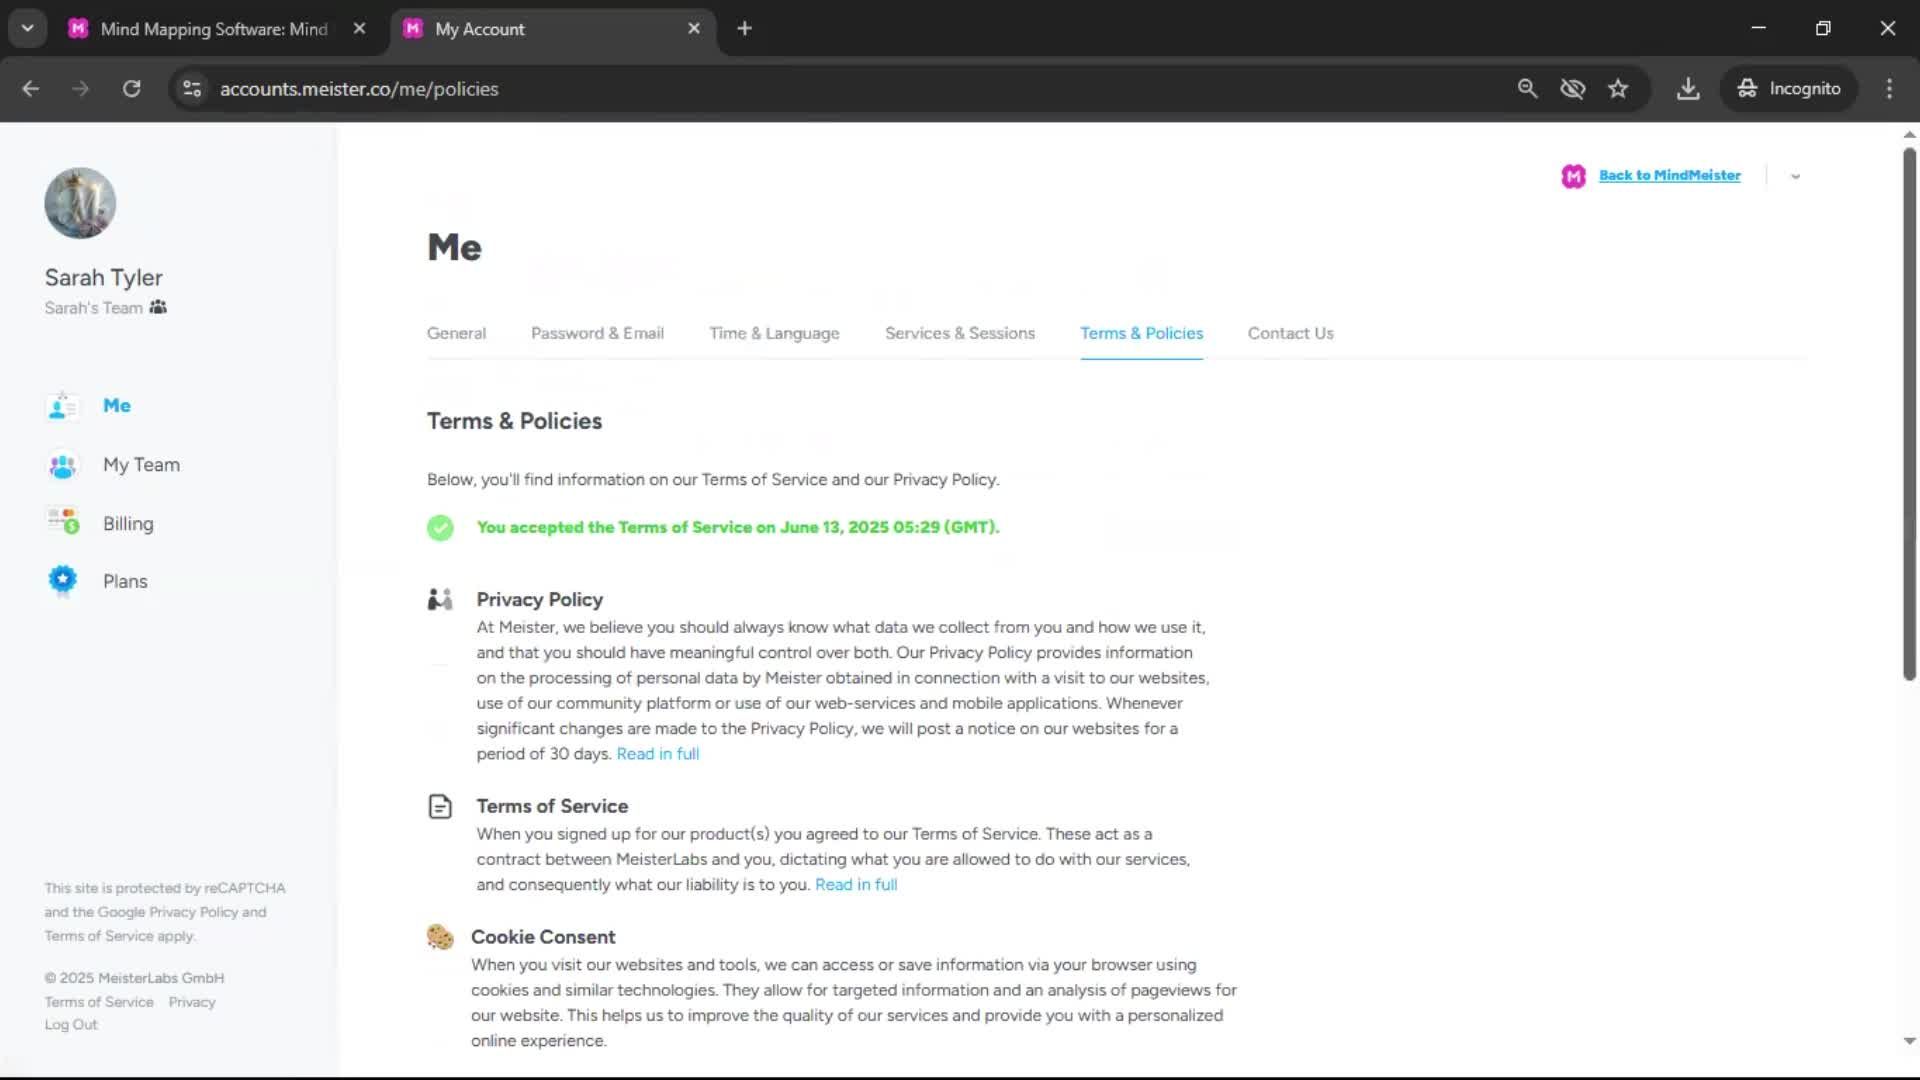Click the Terms of Service accepted notice
The width and height of the screenshot is (1920, 1080).
[x=738, y=527]
